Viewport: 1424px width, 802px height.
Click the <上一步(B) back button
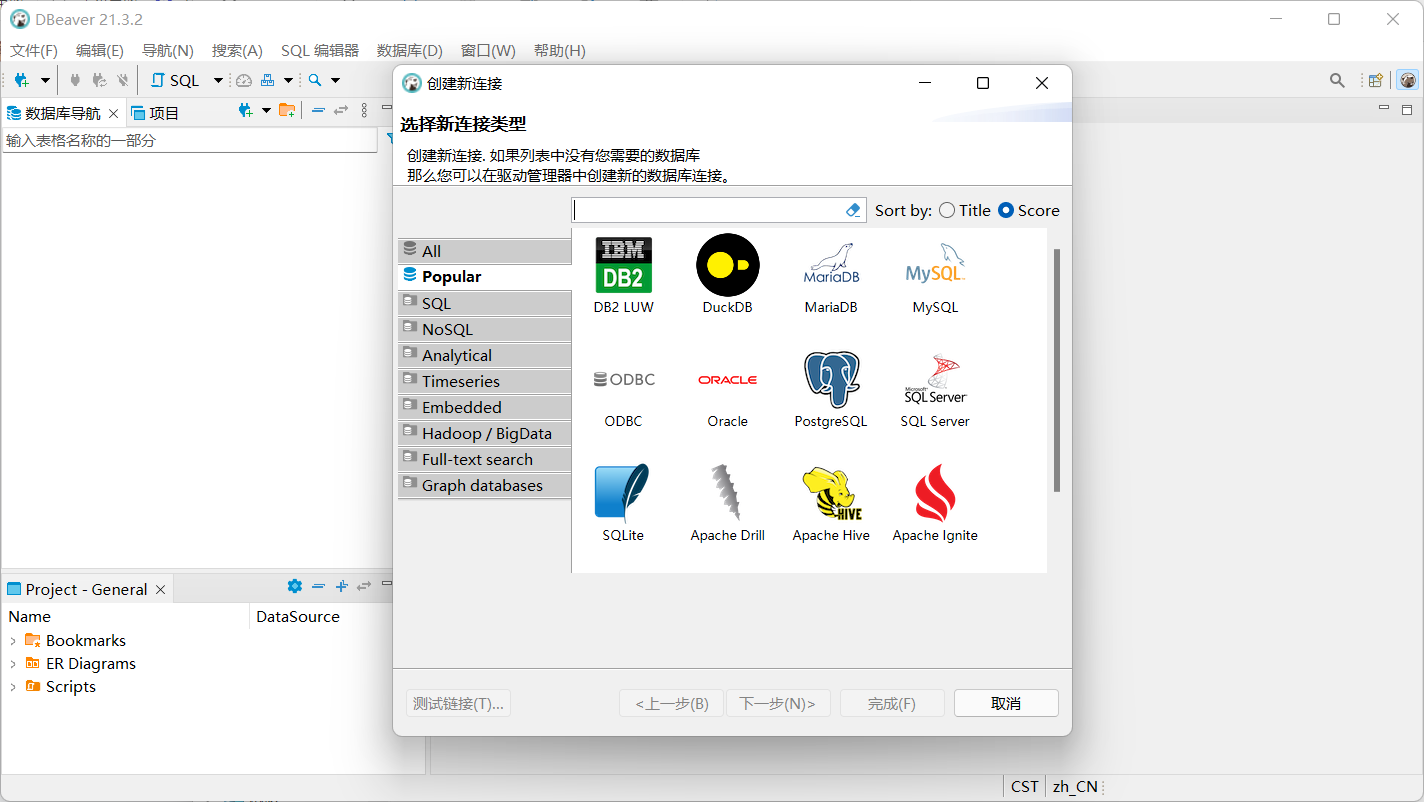pos(672,703)
